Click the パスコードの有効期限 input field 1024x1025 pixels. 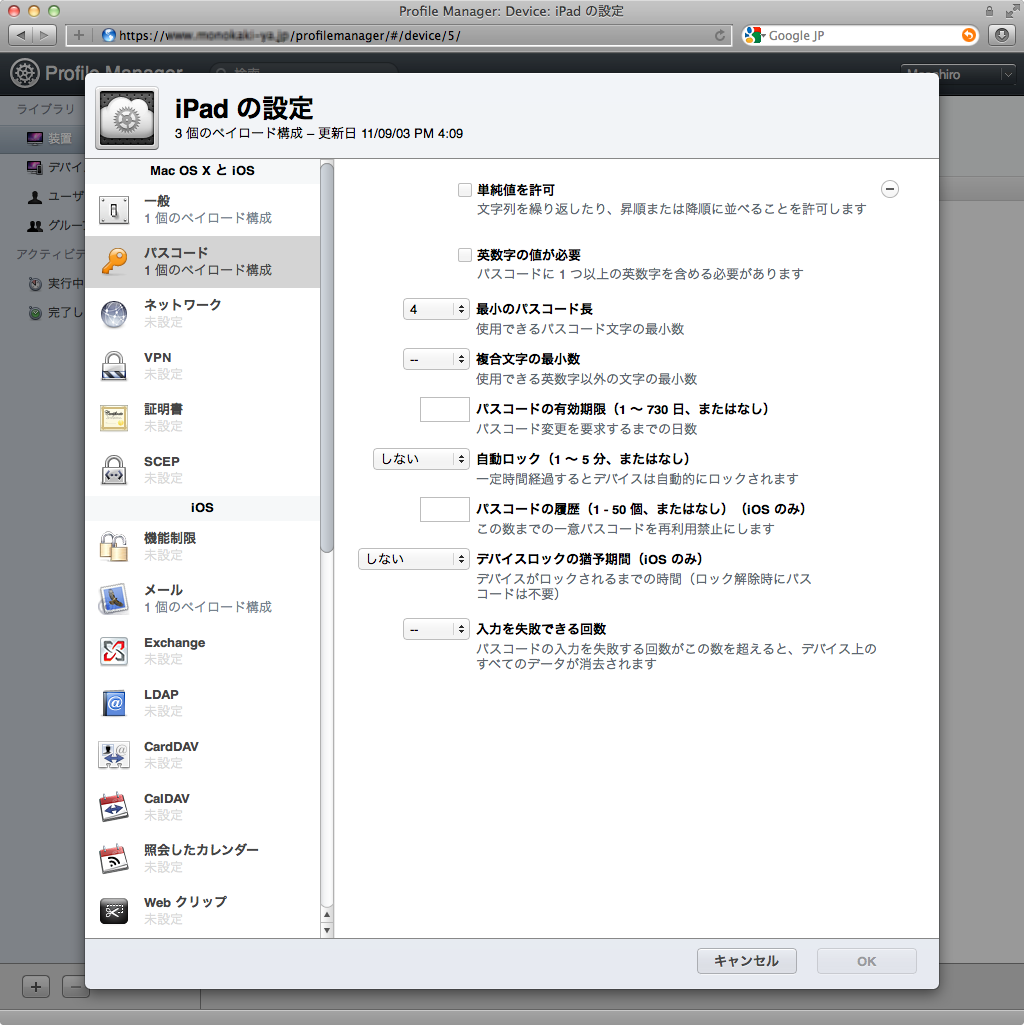click(x=445, y=409)
